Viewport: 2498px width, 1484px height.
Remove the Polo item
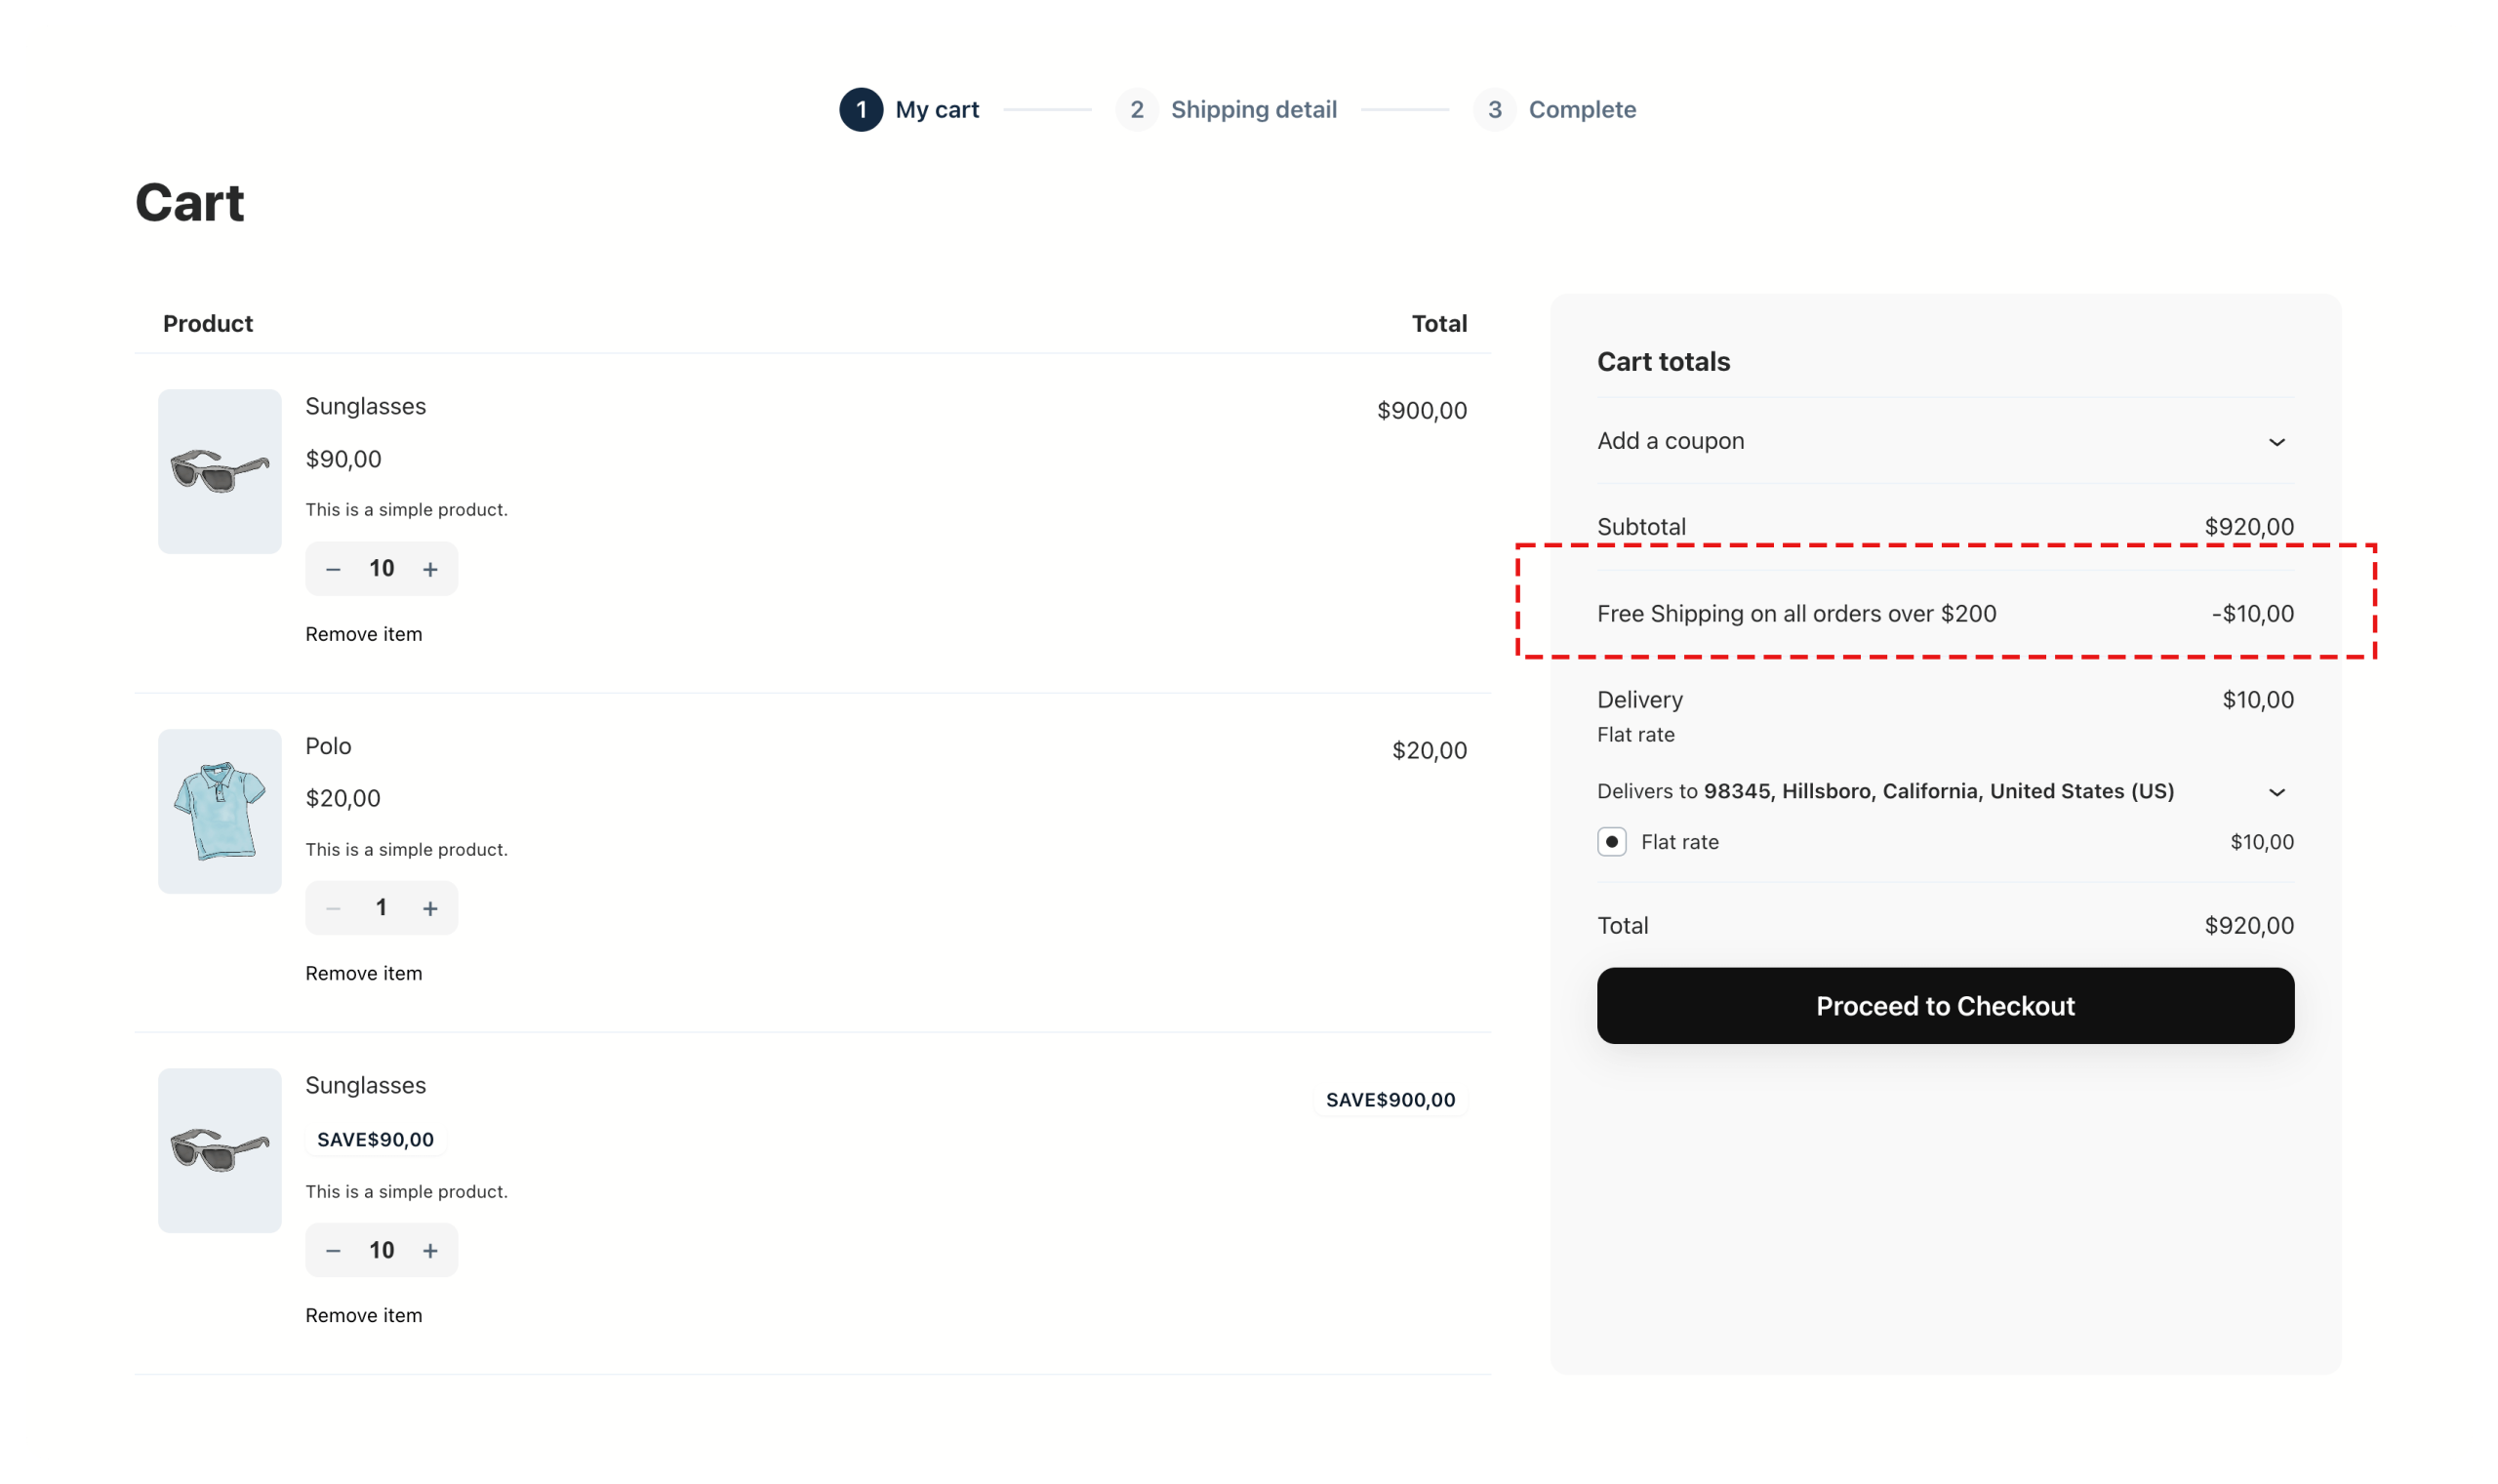pyautogui.click(x=363, y=973)
